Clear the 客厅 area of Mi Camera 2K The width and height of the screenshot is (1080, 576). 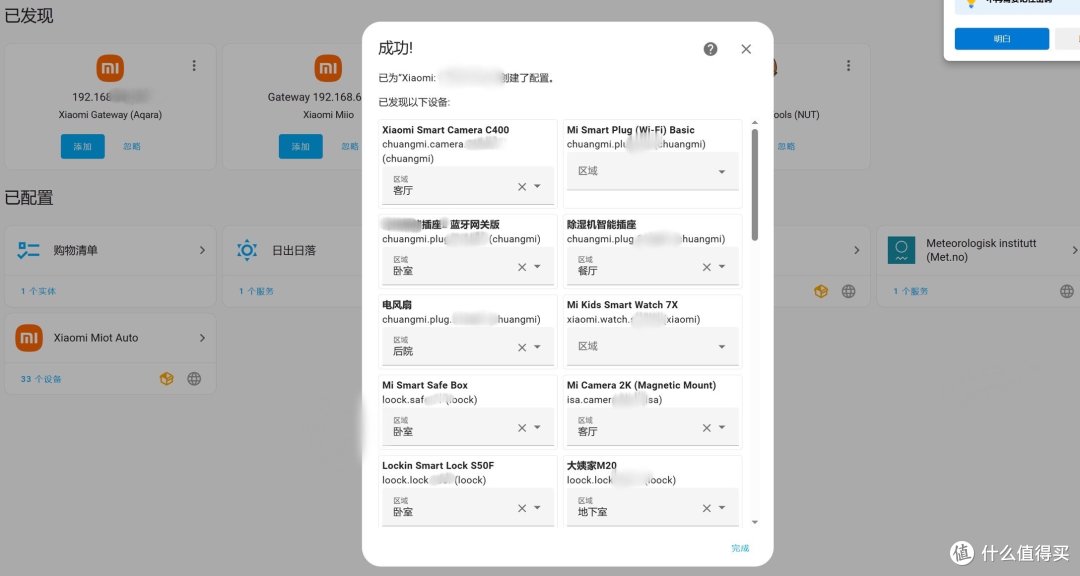[x=707, y=428]
